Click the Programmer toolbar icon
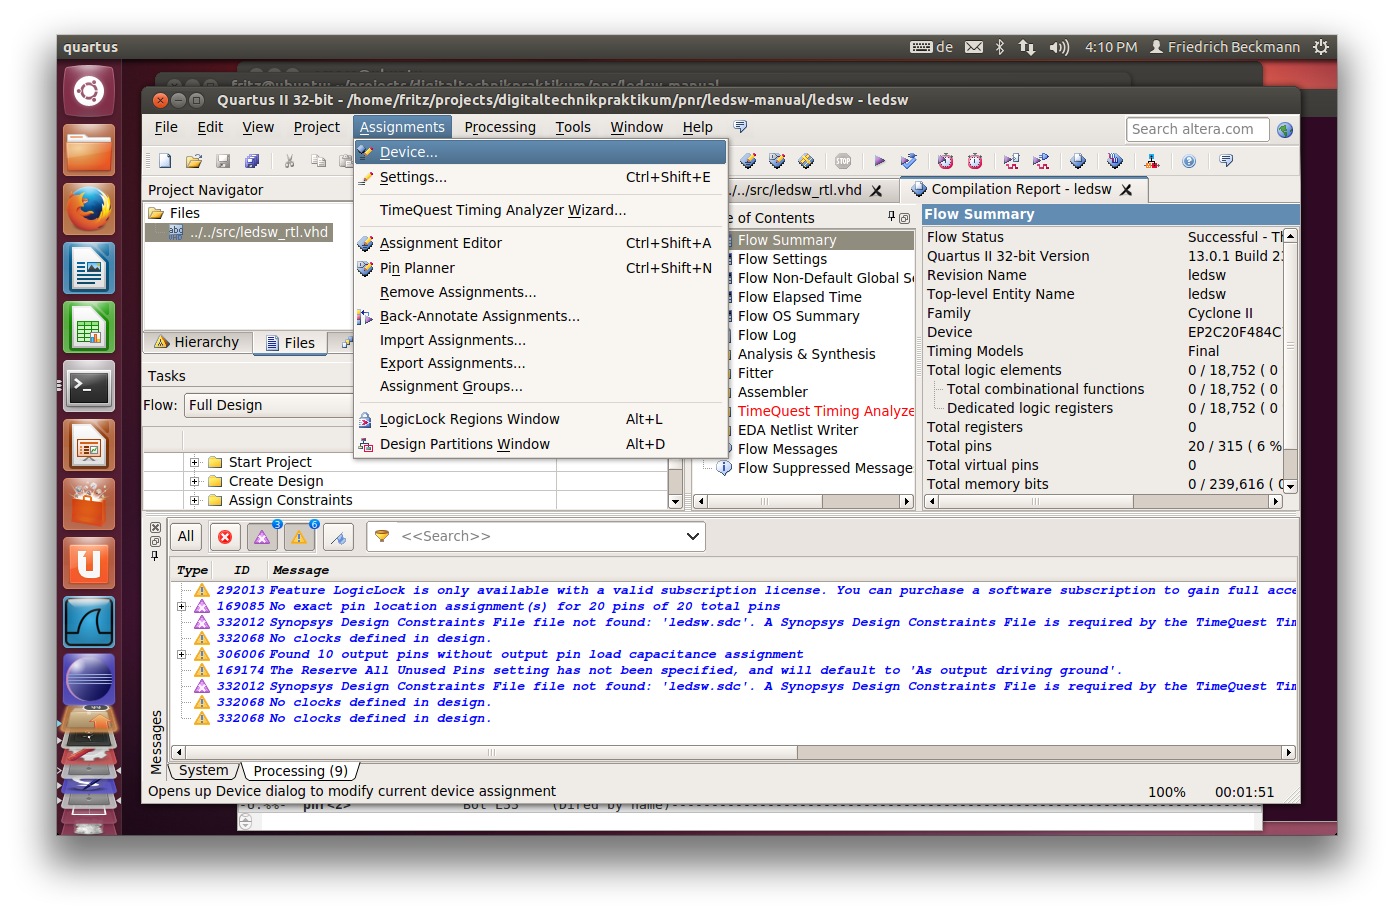This screenshot has width=1394, height=914. (x=1115, y=161)
